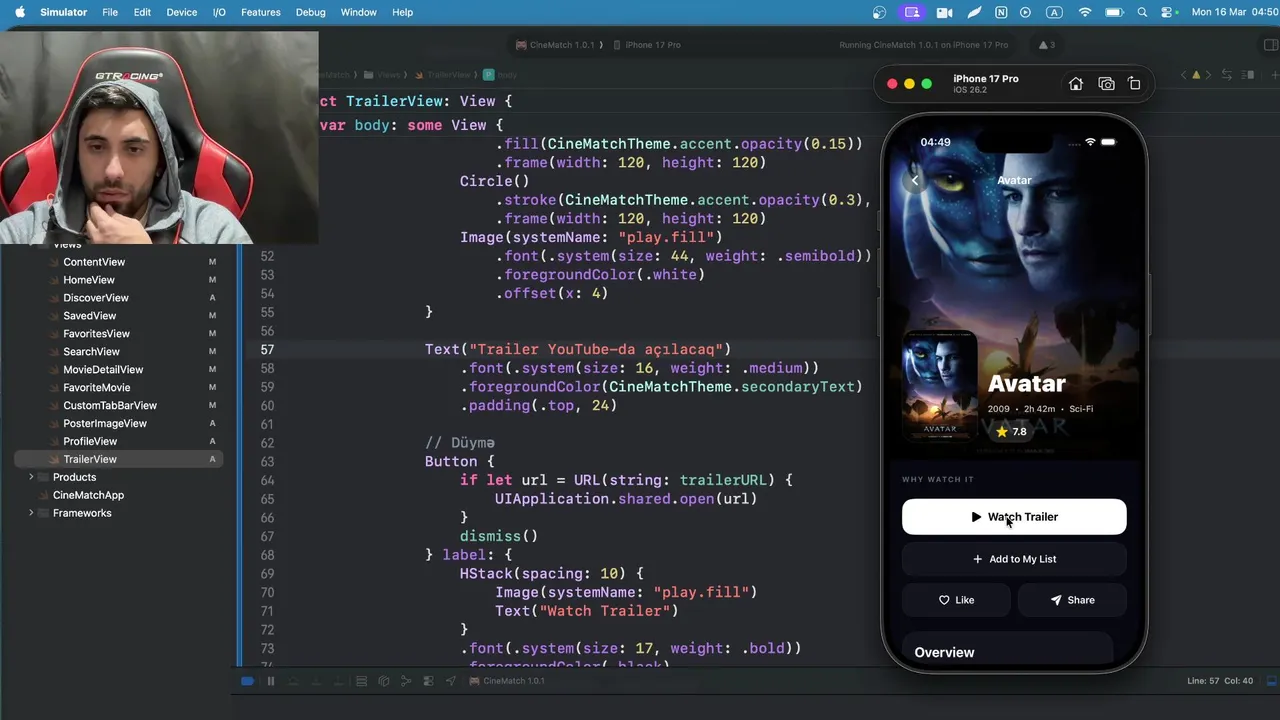Open the Avatar poster thumbnail
The image size is (1280, 720).
coord(940,385)
